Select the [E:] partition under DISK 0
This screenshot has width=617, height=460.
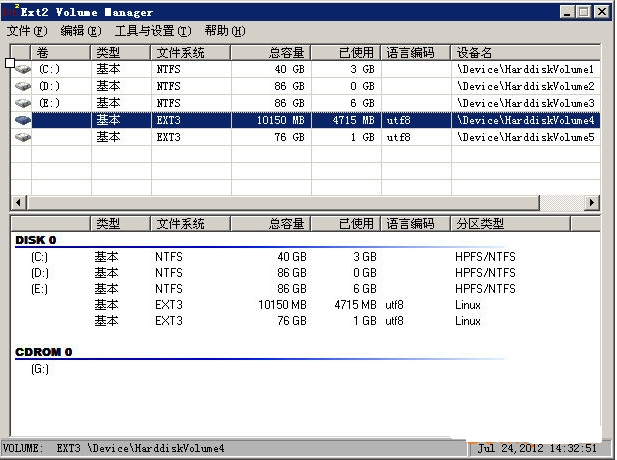[x=39, y=289]
